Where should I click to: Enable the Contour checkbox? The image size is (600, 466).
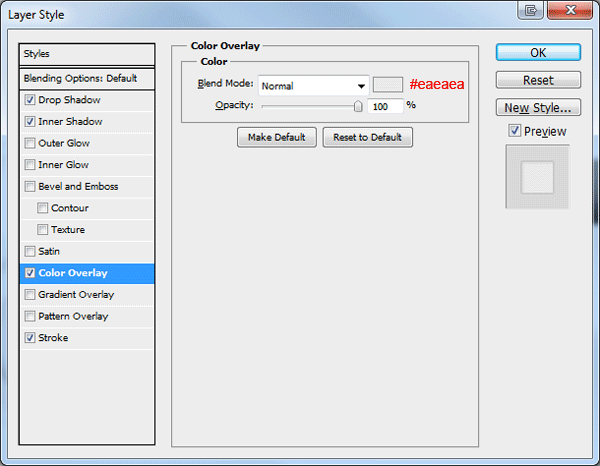(x=42, y=208)
